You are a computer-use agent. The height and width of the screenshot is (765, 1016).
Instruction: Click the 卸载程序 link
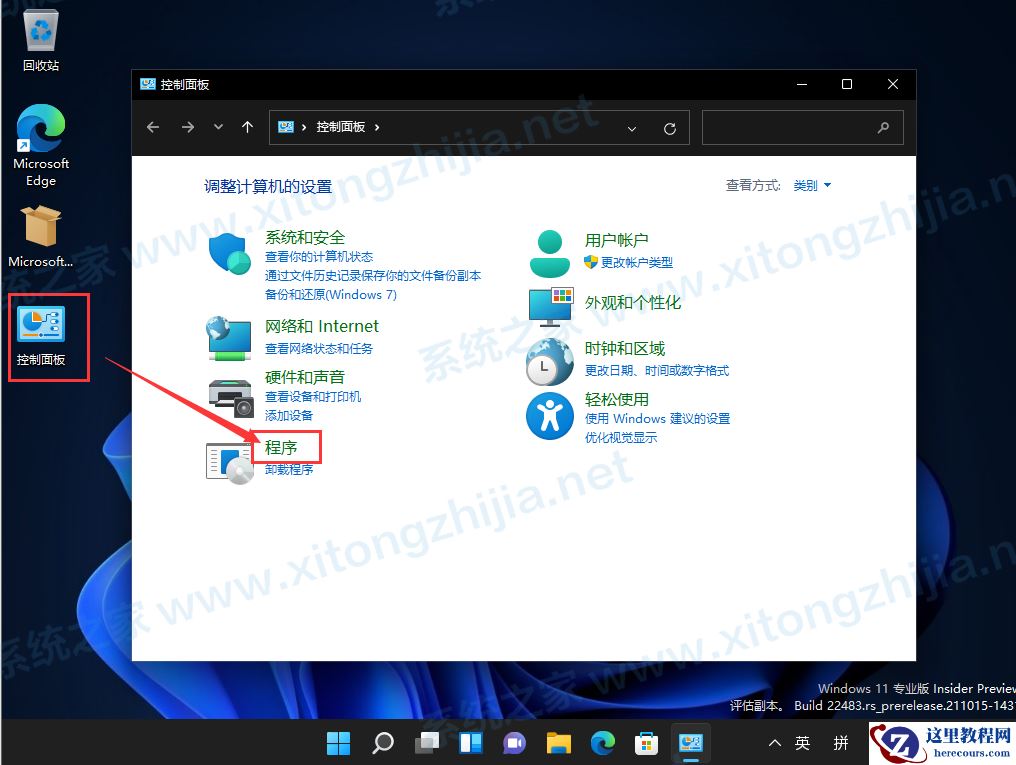[286, 469]
